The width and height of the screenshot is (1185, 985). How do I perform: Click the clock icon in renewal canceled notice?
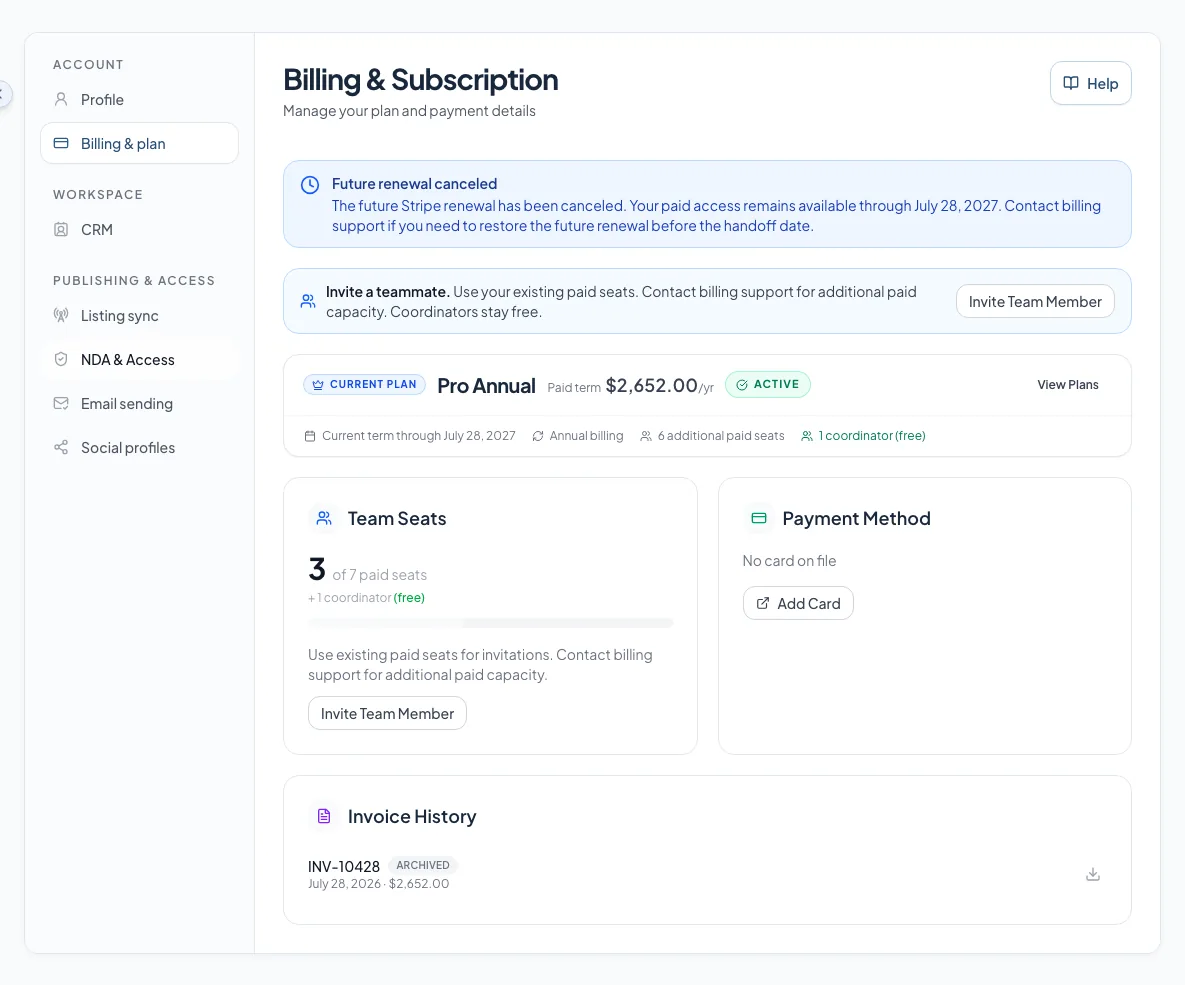click(x=310, y=185)
